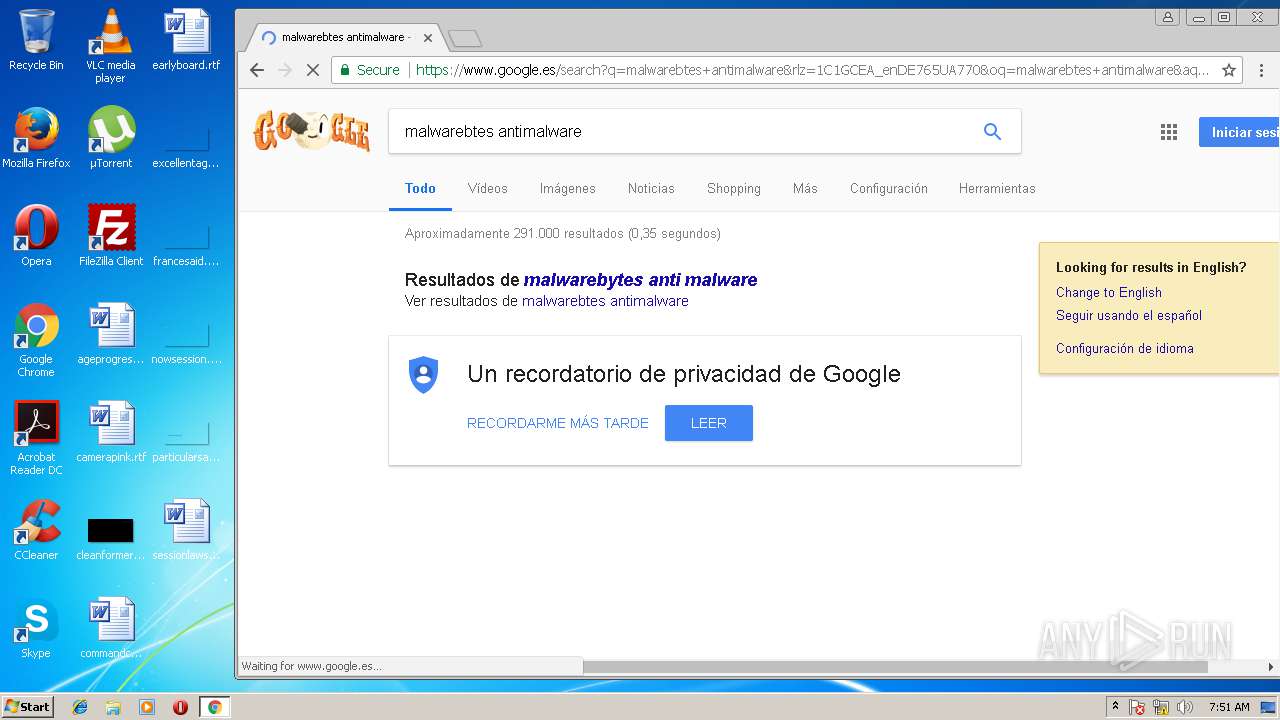Viewport: 1280px width, 720px height.
Task: Click the Chrome back arrow
Action: [257, 70]
